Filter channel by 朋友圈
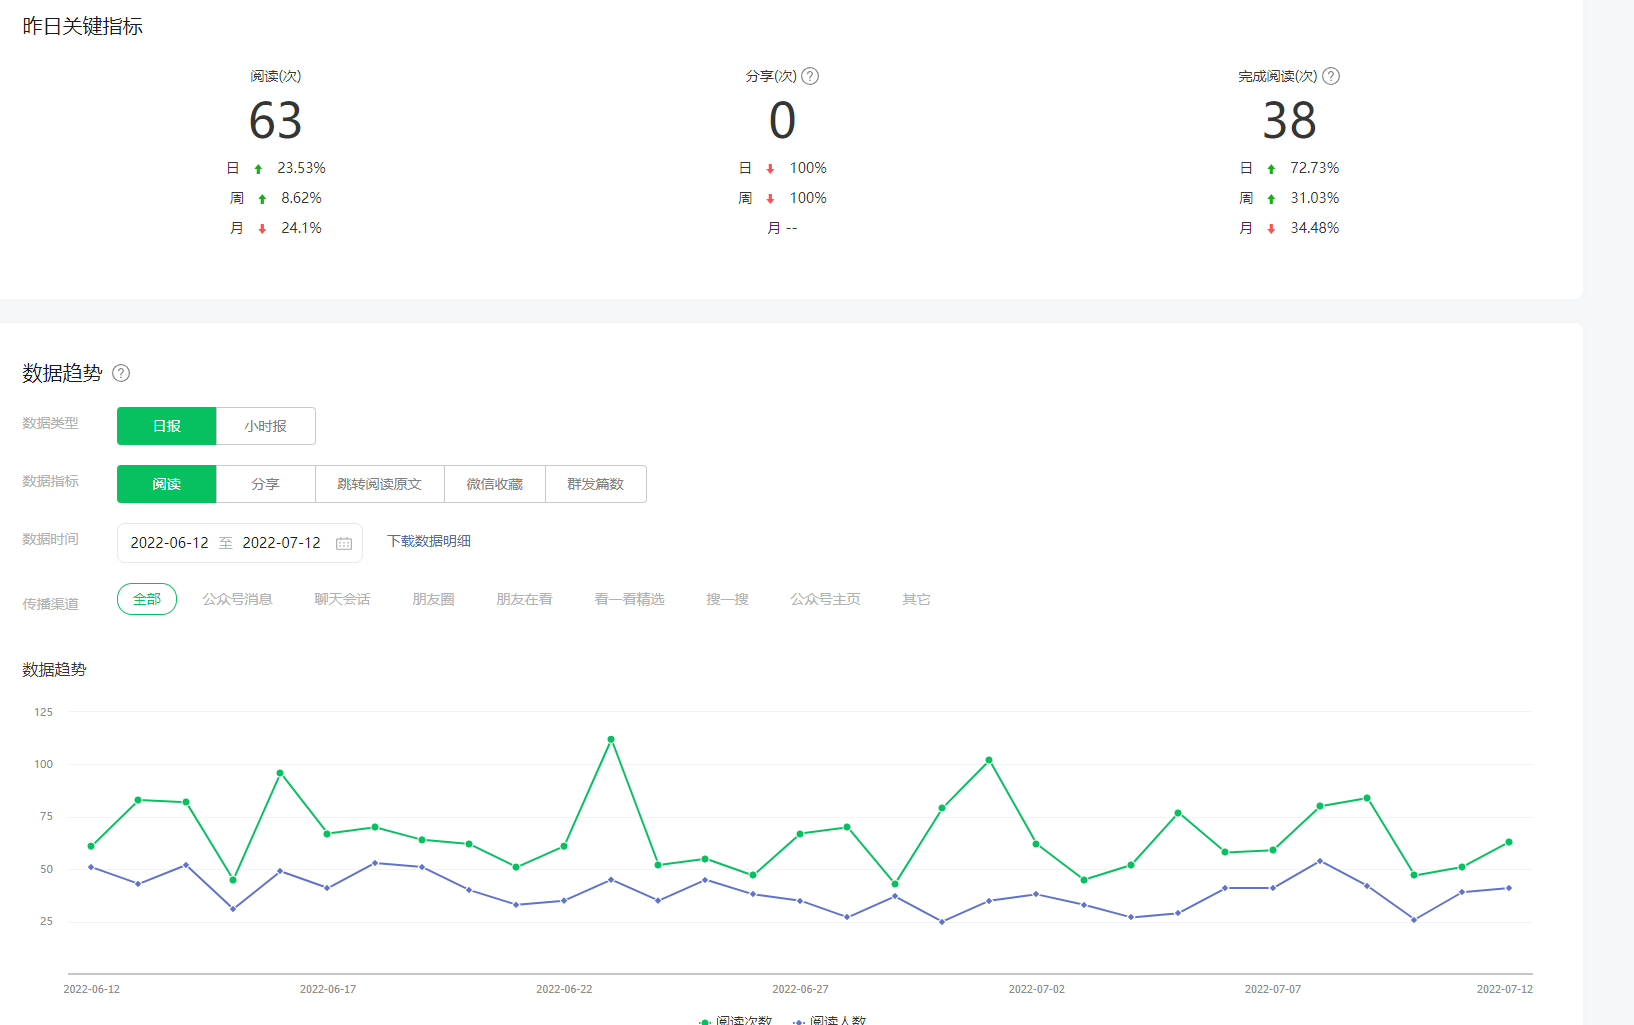Screen dimensions: 1634x1025 [433, 599]
